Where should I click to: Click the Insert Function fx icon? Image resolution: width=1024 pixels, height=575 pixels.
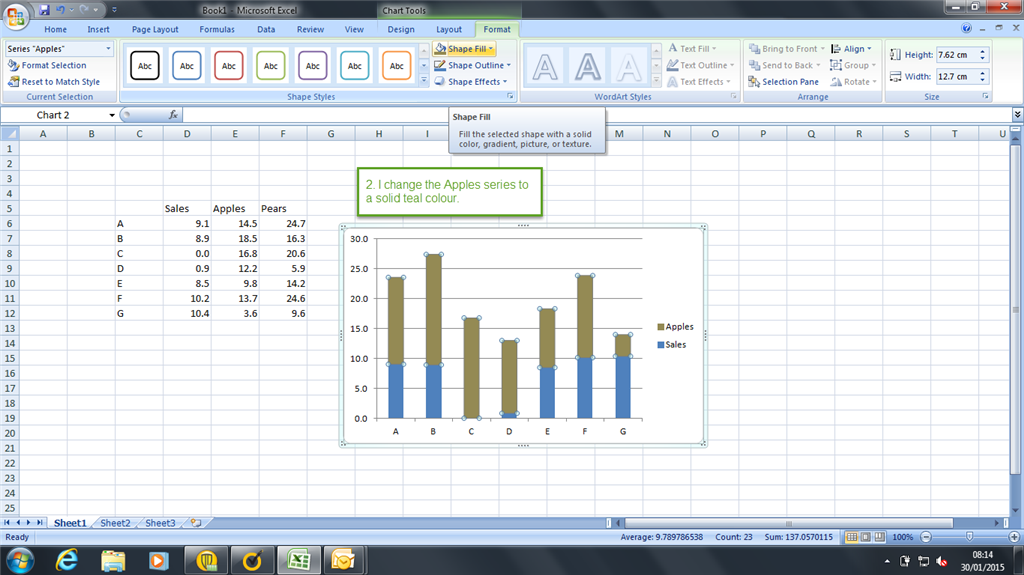[x=173, y=115]
